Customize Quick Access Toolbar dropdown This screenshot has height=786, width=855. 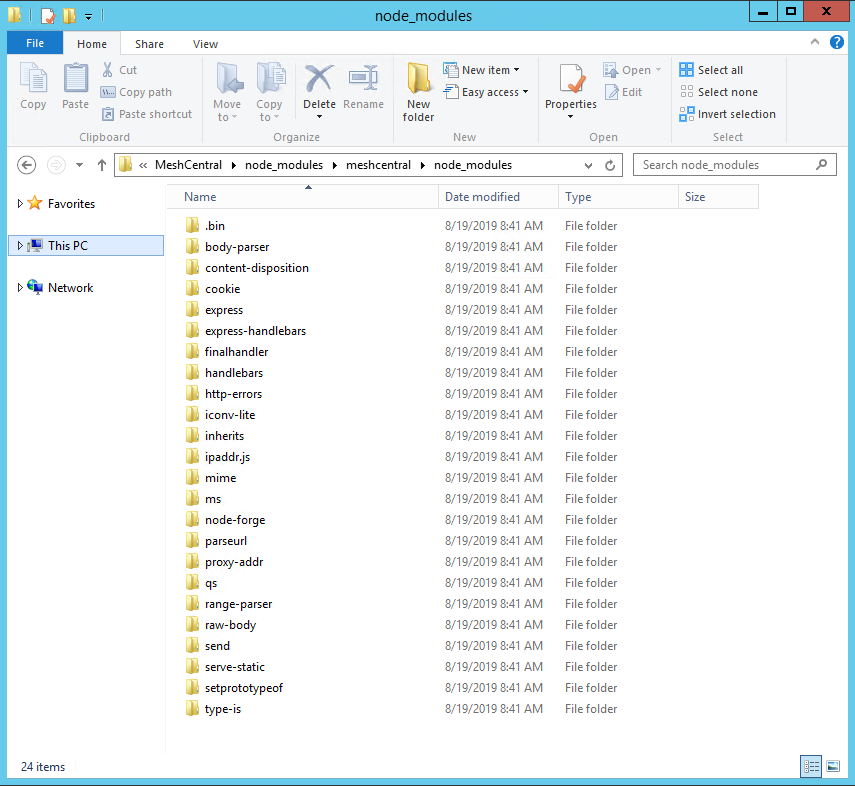point(88,17)
